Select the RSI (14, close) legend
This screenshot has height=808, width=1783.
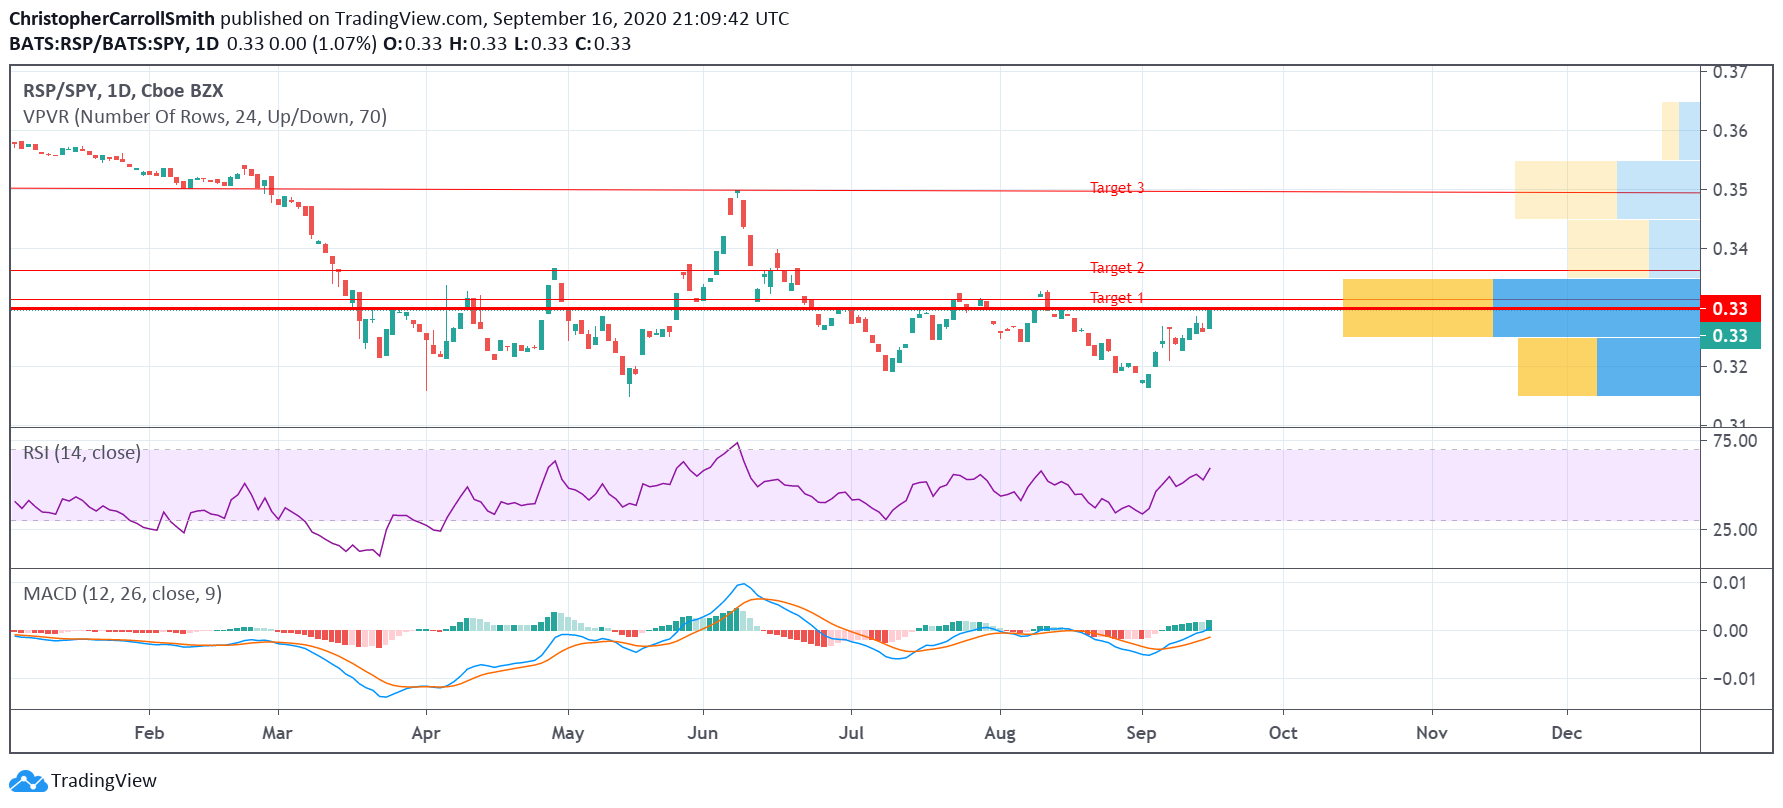[x=82, y=453]
